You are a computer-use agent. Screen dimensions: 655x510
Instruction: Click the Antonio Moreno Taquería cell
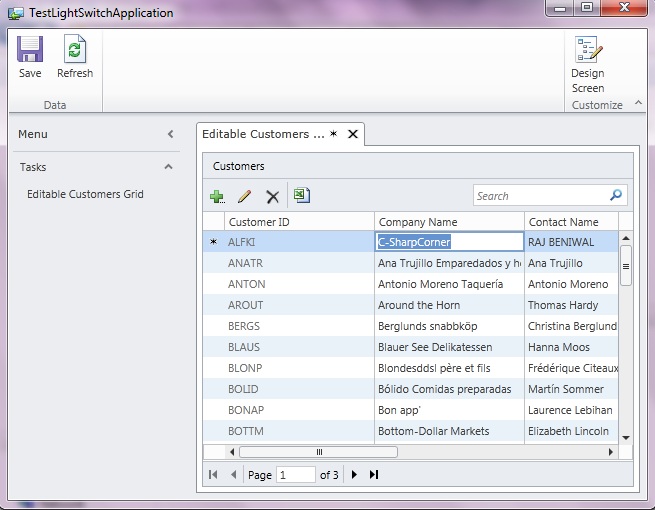[x=449, y=284]
